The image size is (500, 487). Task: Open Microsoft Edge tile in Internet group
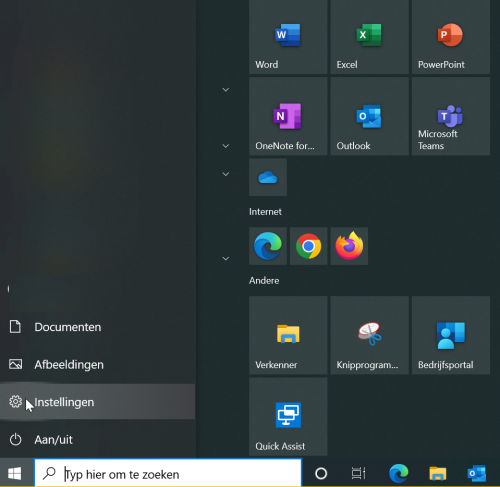268,246
